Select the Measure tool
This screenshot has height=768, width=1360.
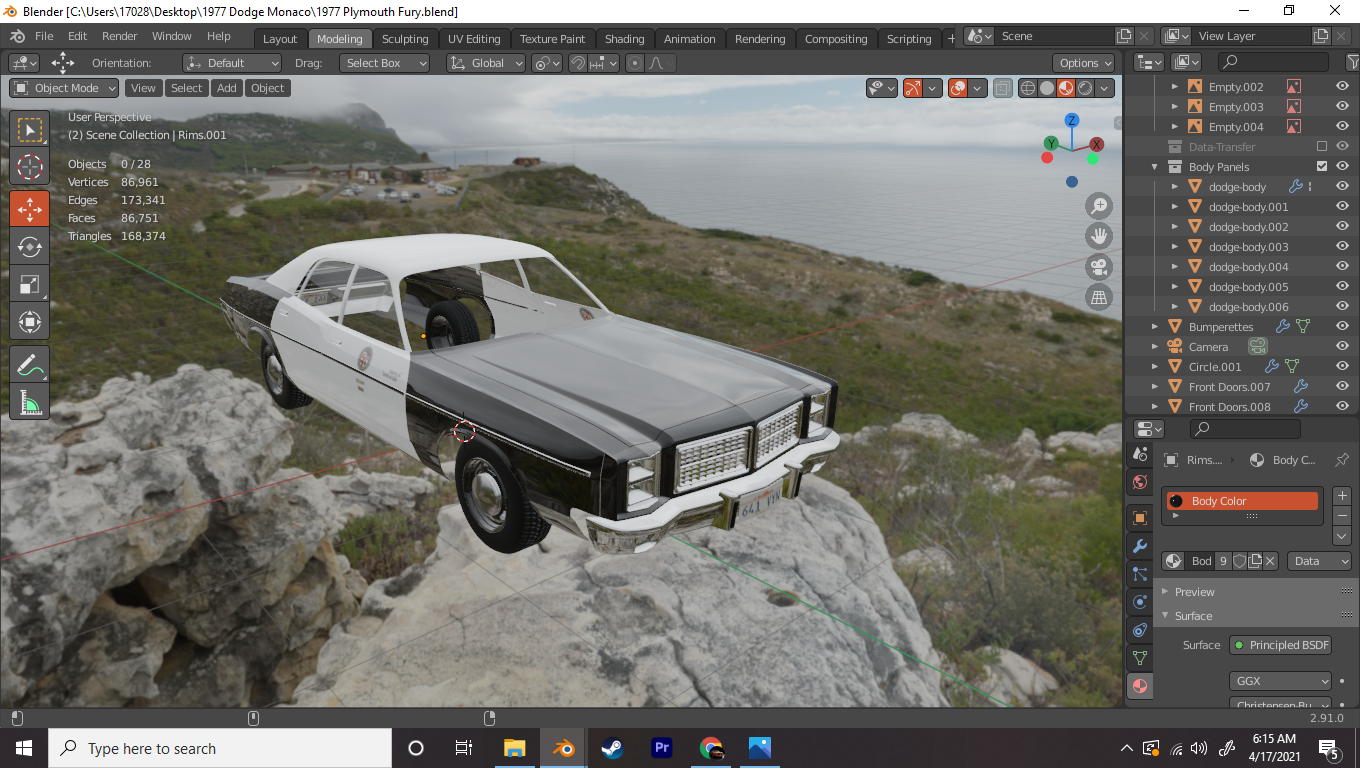pyautogui.click(x=30, y=402)
